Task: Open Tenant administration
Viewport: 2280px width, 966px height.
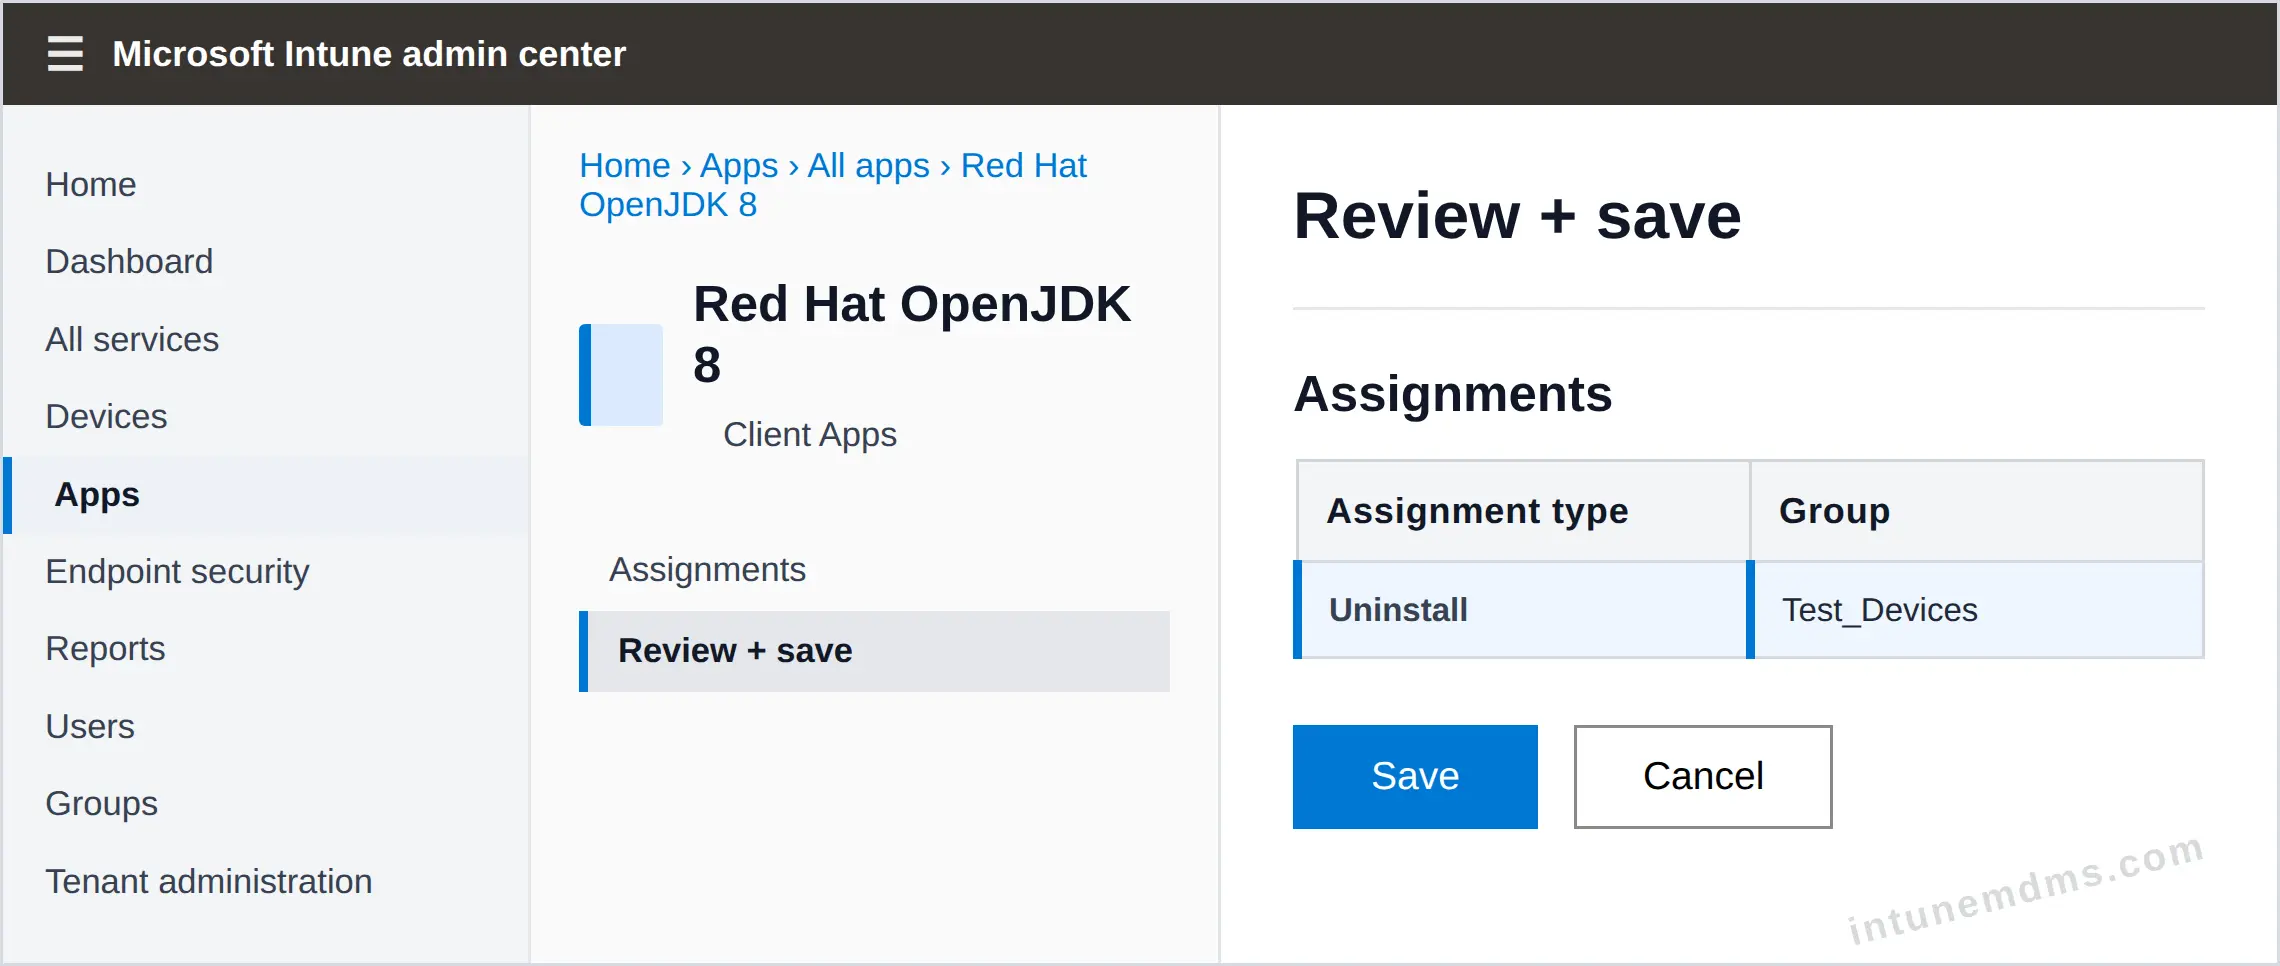Action: pos(208,881)
